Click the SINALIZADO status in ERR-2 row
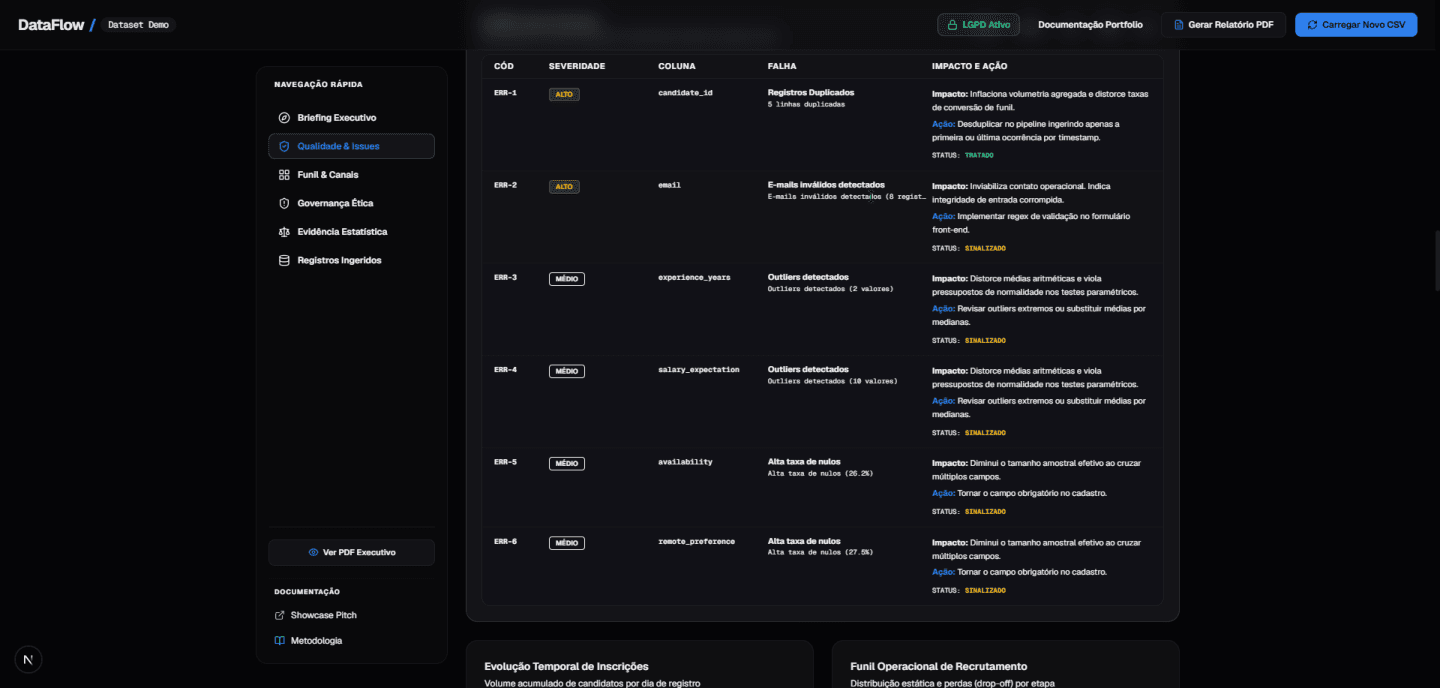1440x688 pixels. click(x=985, y=248)
